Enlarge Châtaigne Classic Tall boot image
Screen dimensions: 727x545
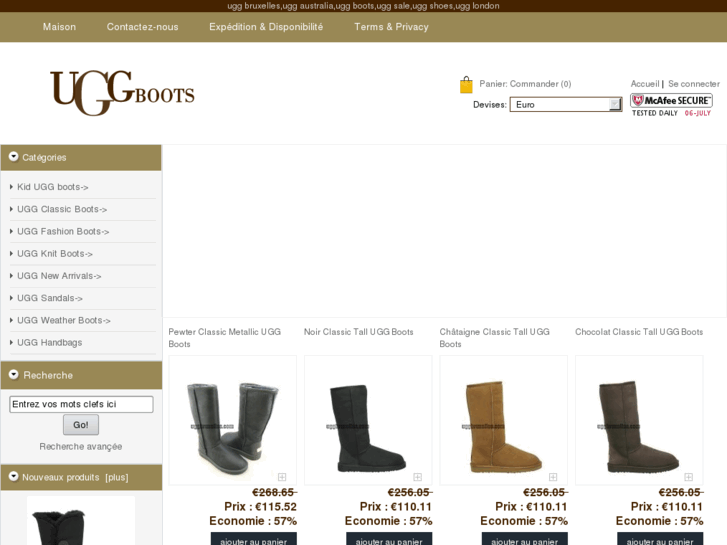[553, 477]
